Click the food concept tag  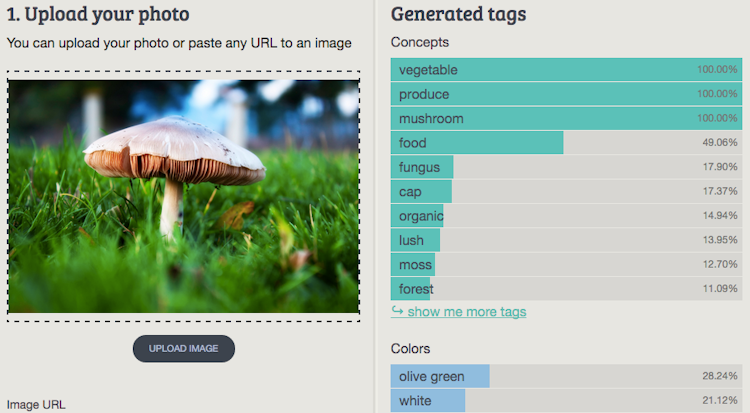(x=566, y=143)
